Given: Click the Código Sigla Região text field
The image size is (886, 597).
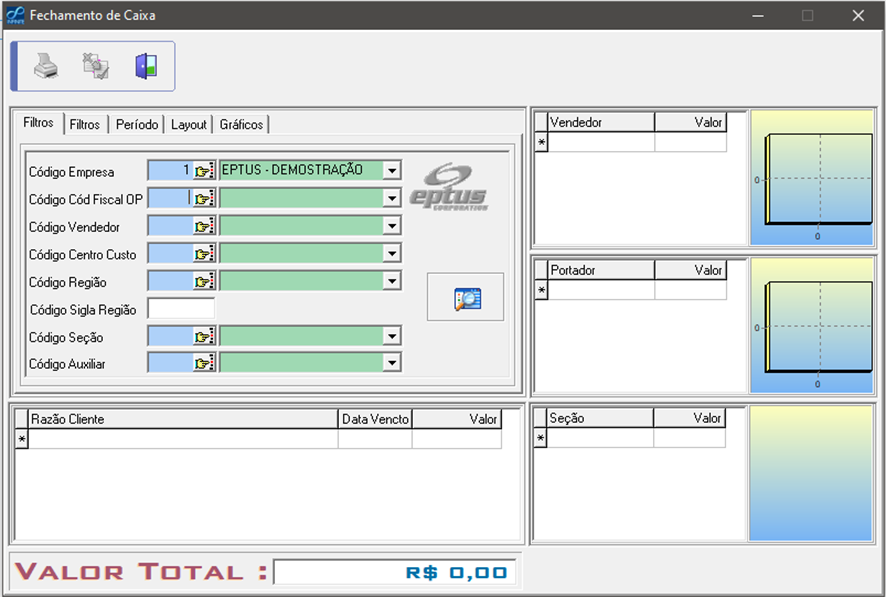Looking at the screenshot, I should pos(181,309).
